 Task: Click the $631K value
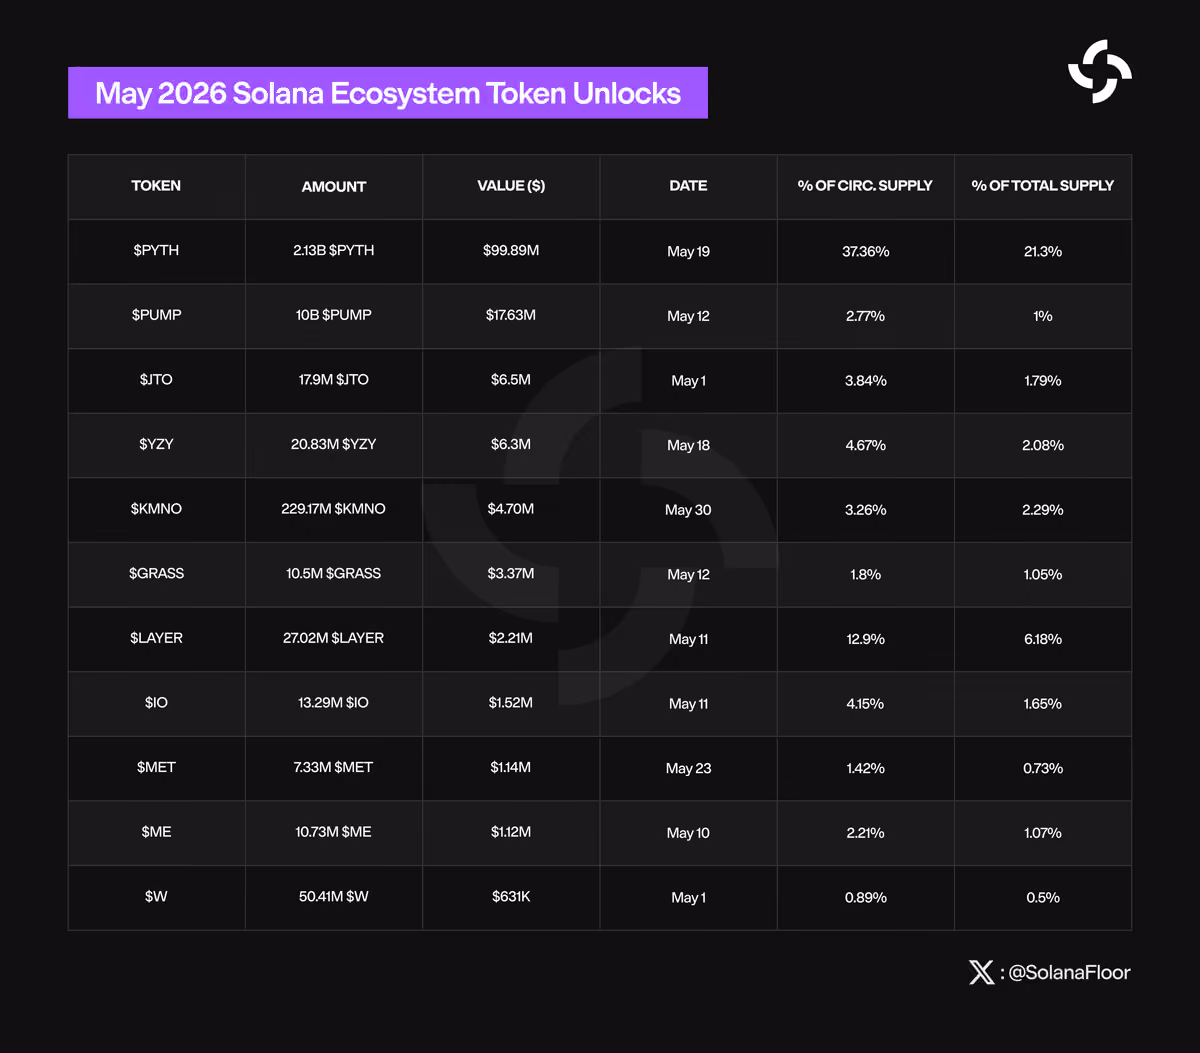[x=511, y=896]
